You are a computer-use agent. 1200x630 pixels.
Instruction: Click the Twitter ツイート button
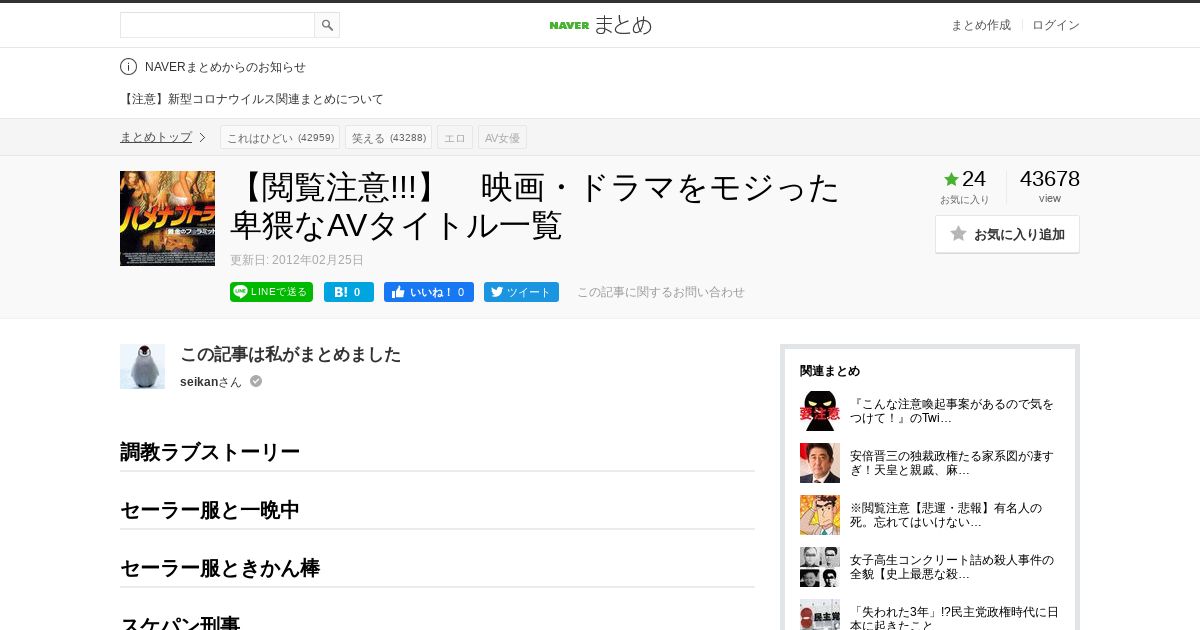[x=521, y=292]
